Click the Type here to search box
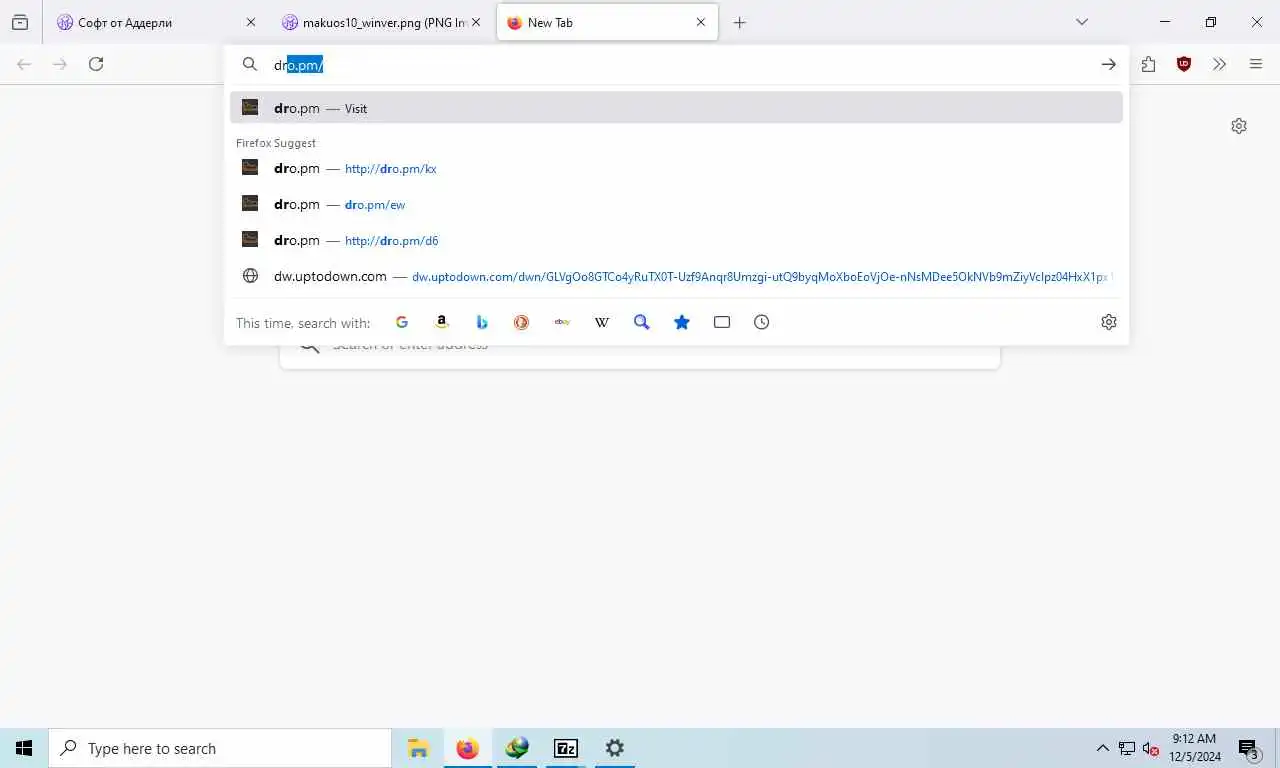The image size is (1280, 768). tap(220, 748)
